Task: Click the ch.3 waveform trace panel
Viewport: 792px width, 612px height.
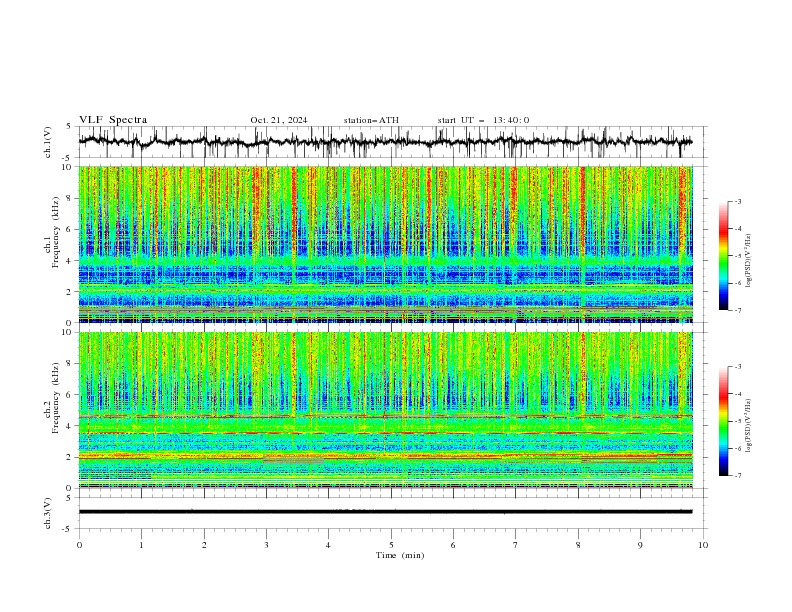Action: 393,513
